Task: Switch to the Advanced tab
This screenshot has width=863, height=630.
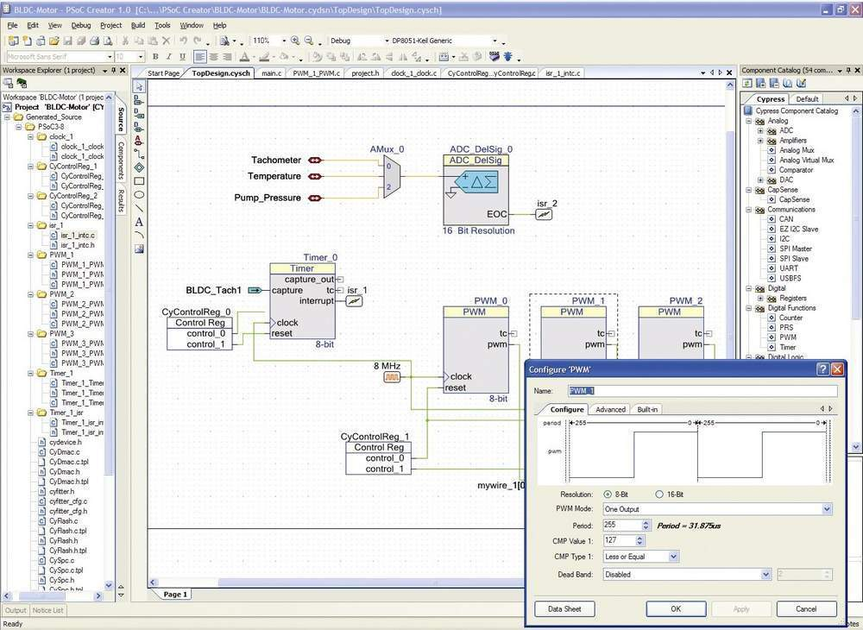Action: tap(609, 409)
